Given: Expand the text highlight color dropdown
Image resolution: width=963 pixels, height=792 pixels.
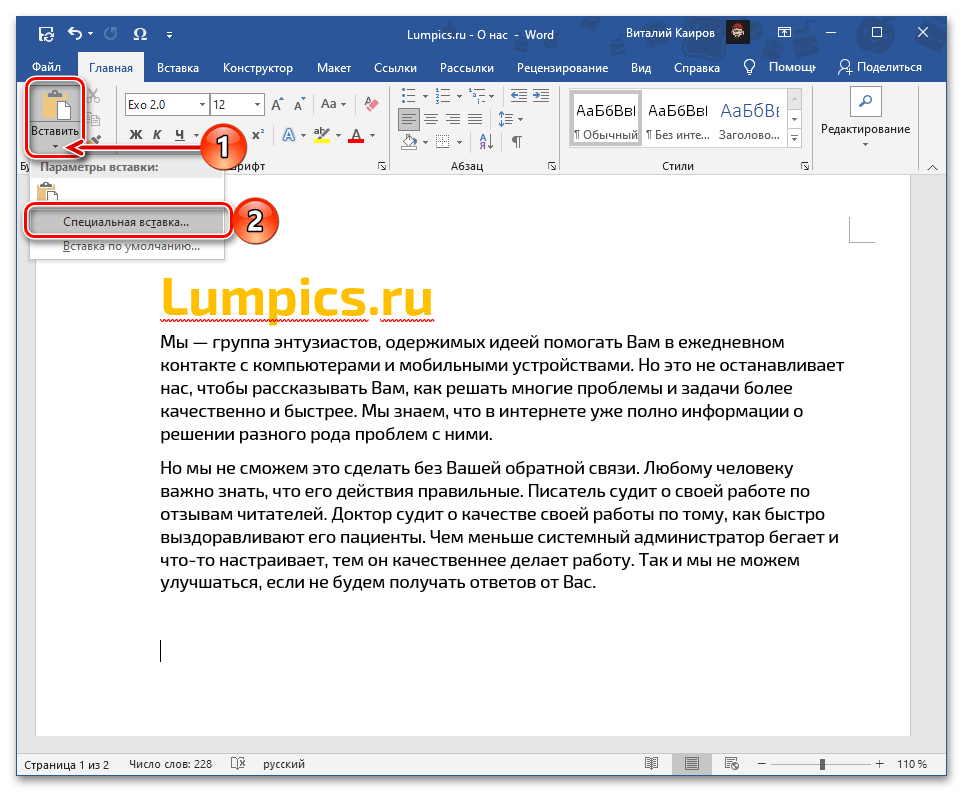Looking at the screenshot, I should pos(339,133).
